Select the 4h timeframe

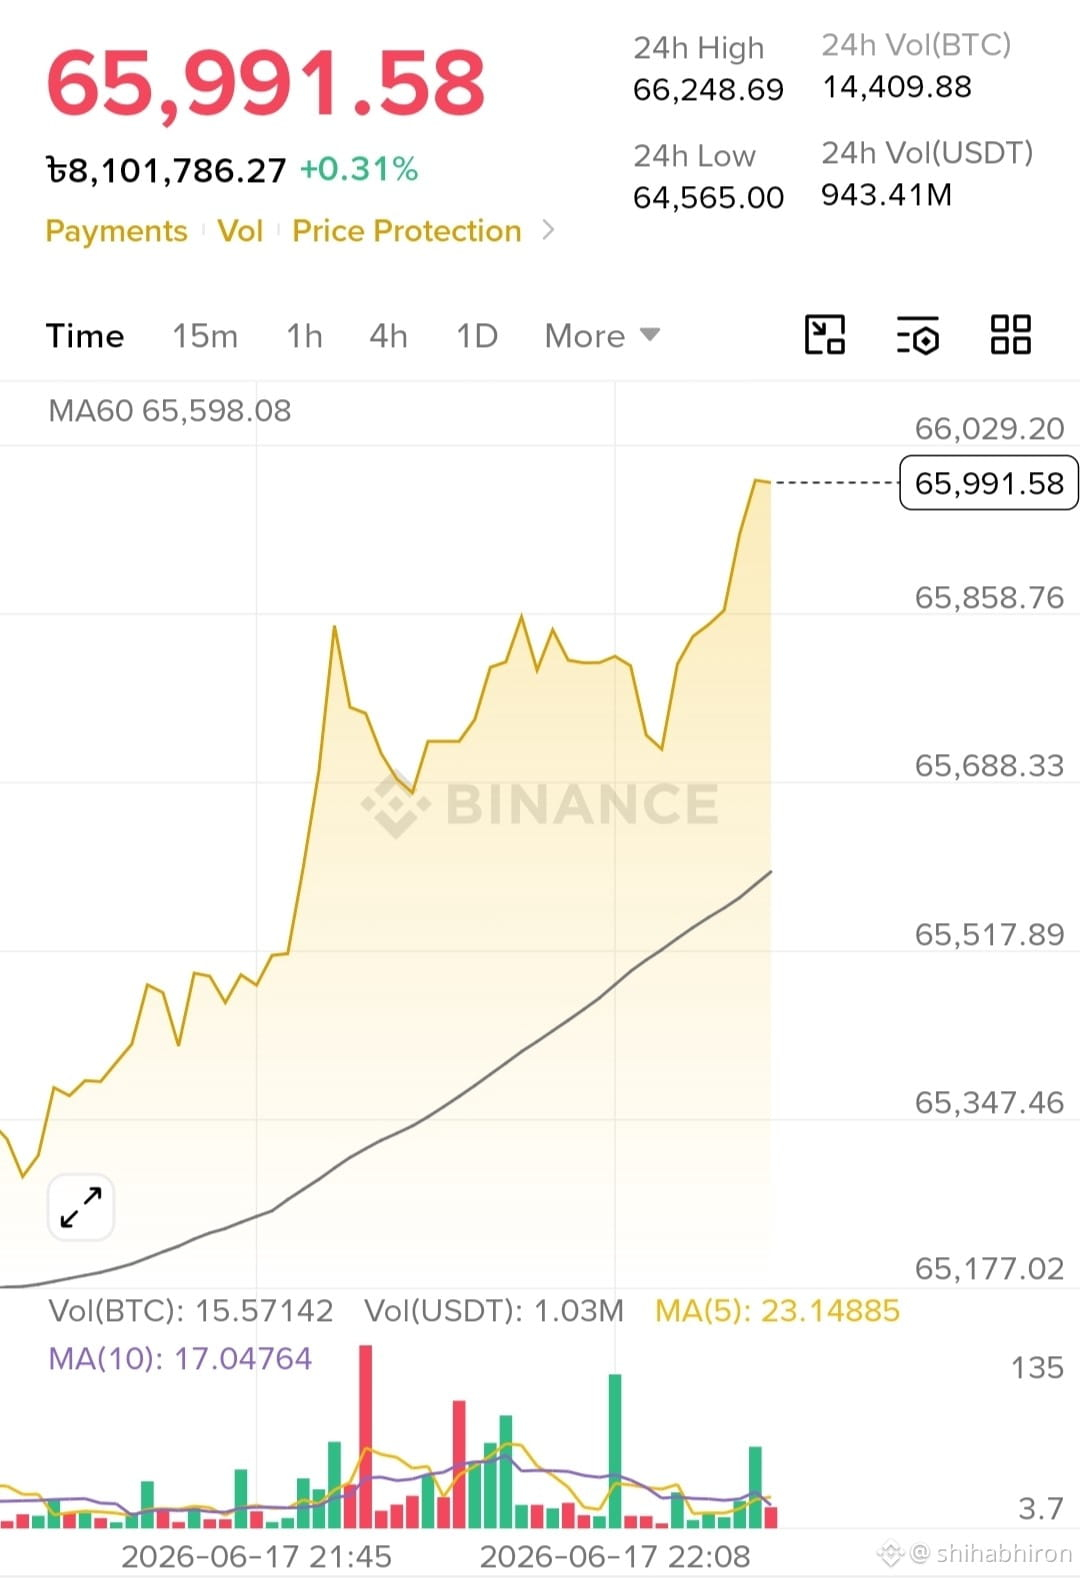click(388, 336)
